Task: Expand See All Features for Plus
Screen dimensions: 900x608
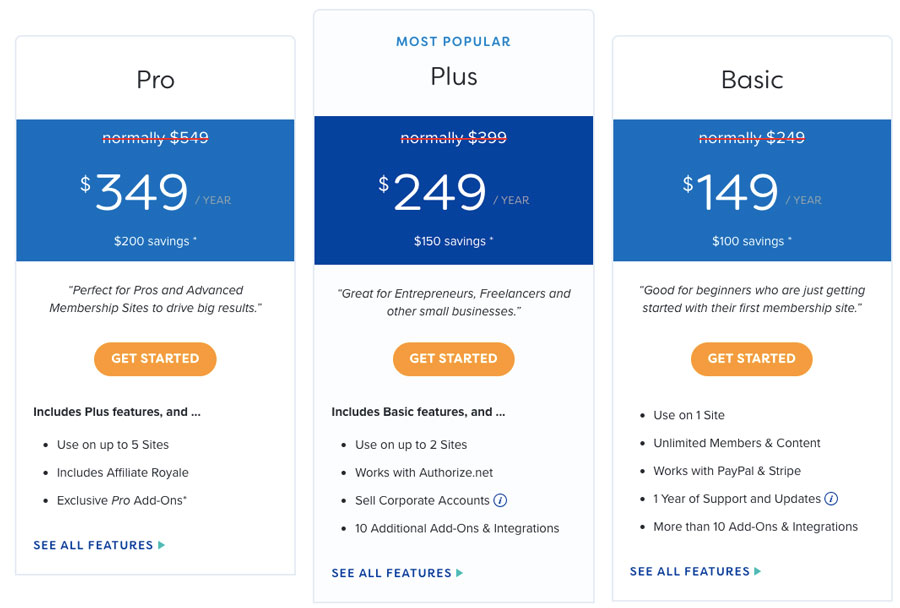Action: point(391,574)
